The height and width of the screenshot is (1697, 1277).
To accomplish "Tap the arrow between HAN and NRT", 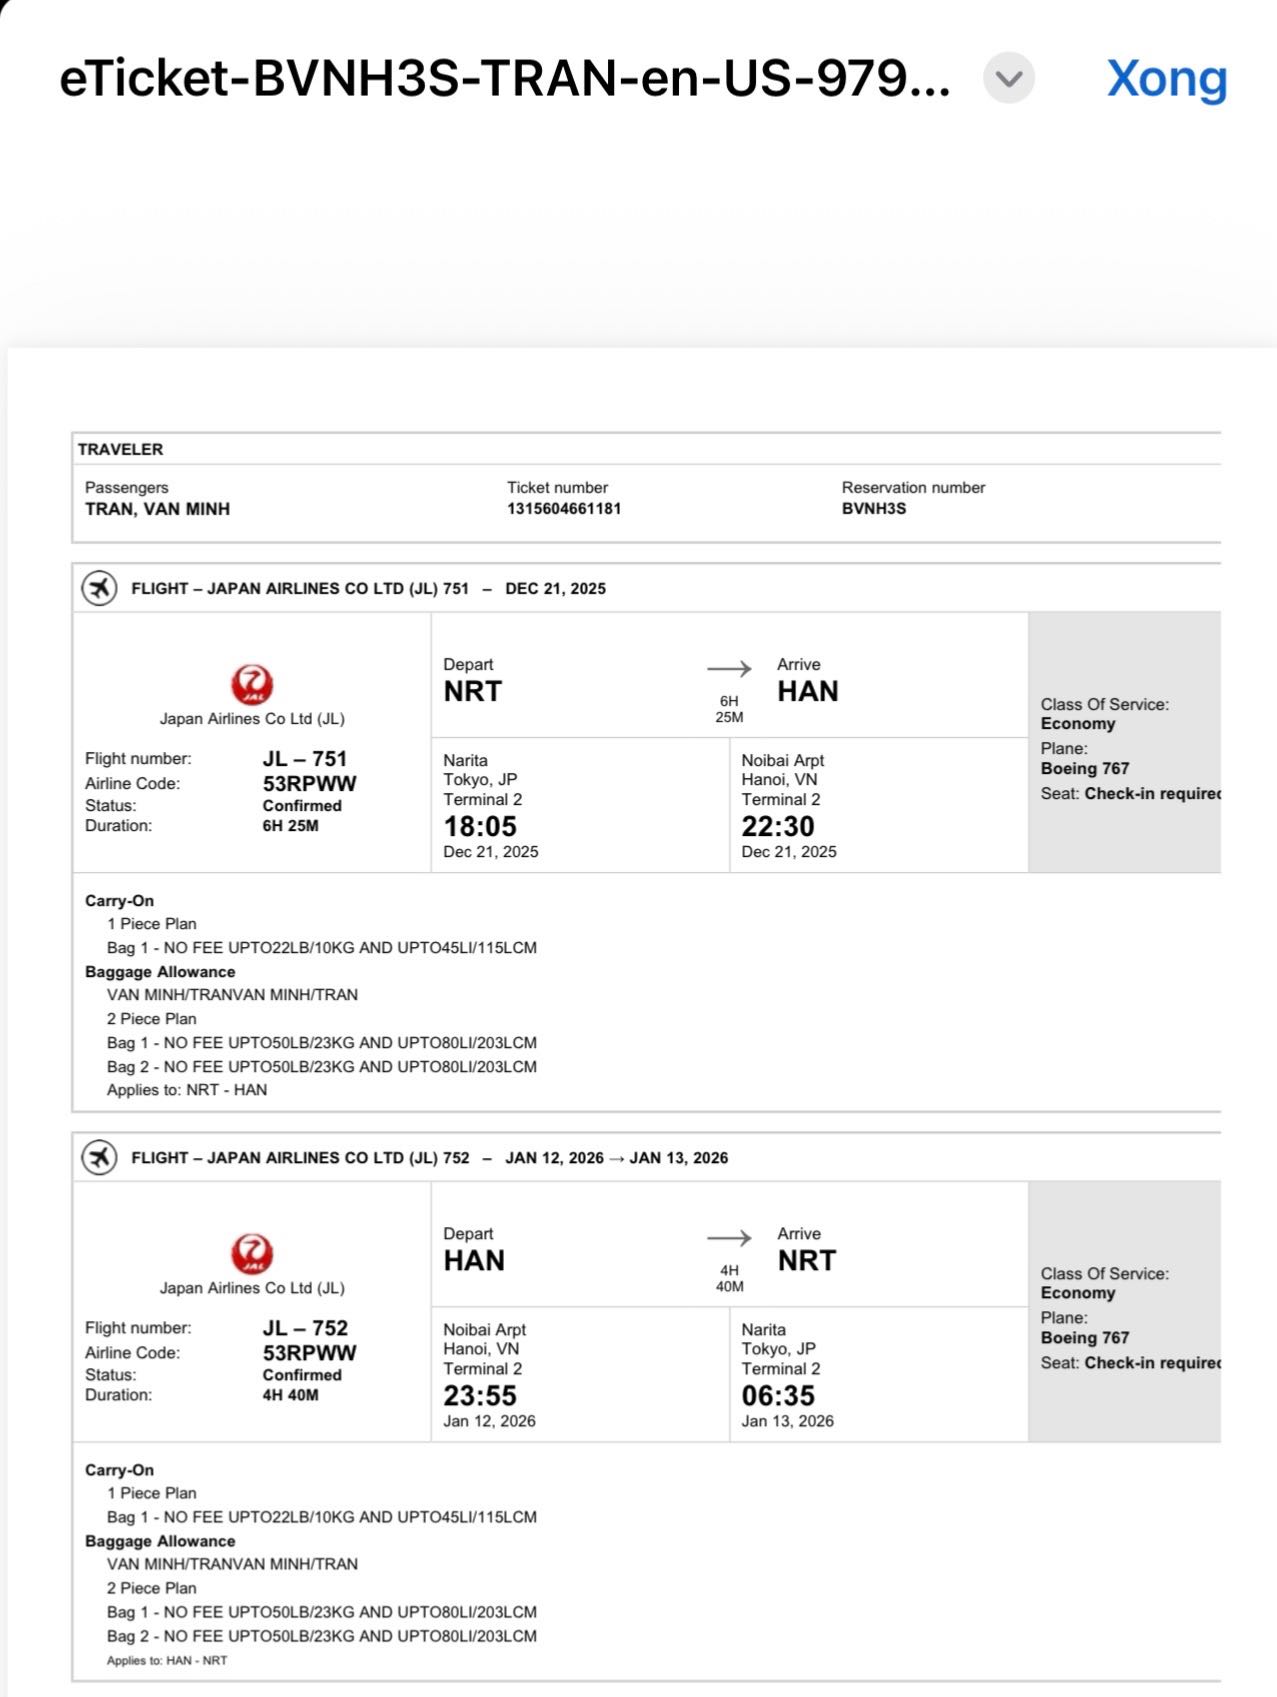I will tap(729, 1238).
